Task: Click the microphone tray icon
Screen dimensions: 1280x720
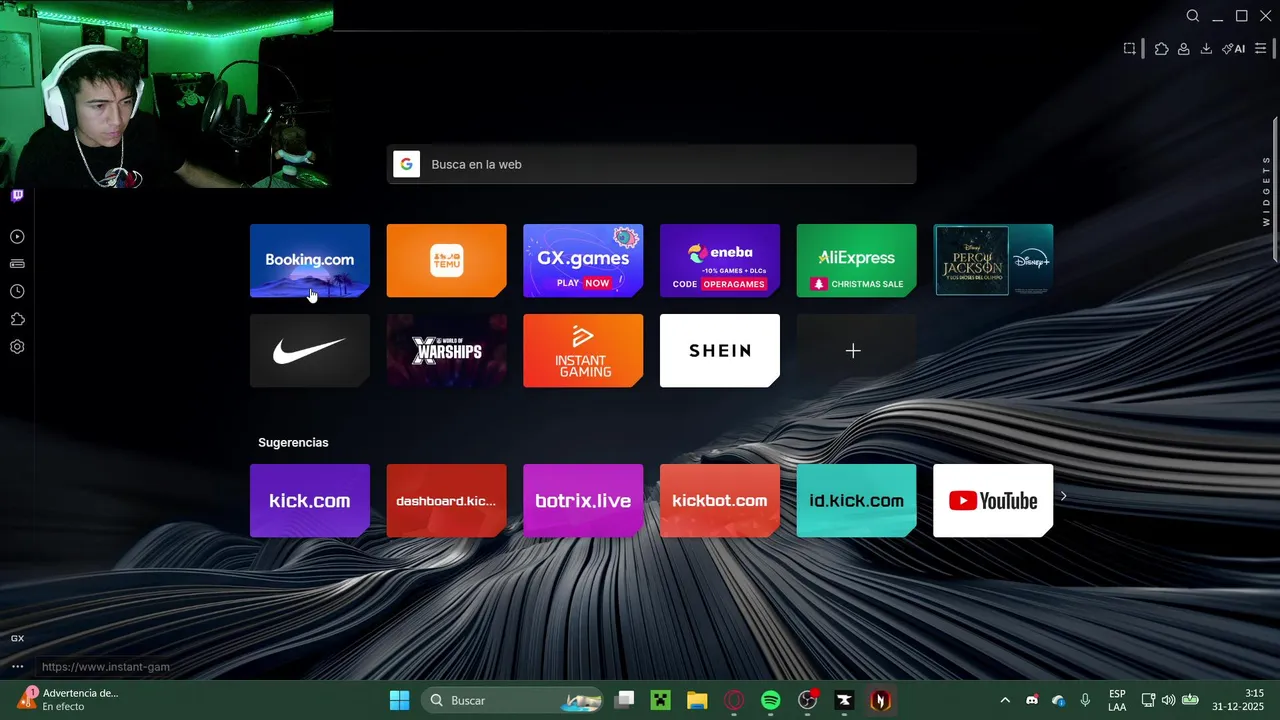Action: [1085, 700]
